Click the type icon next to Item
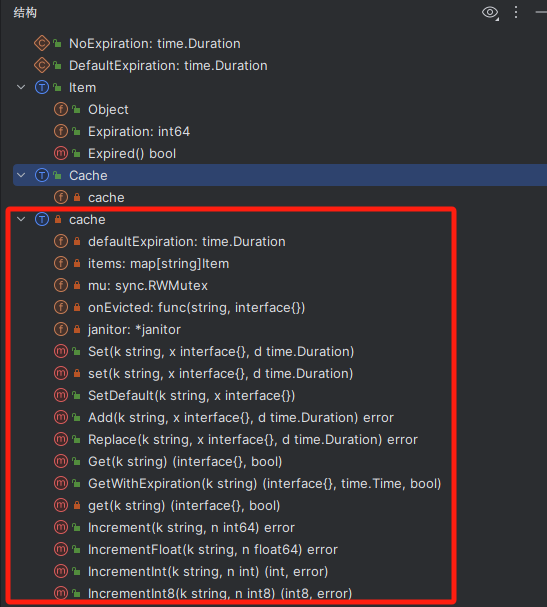 click(x=42, y=87)
